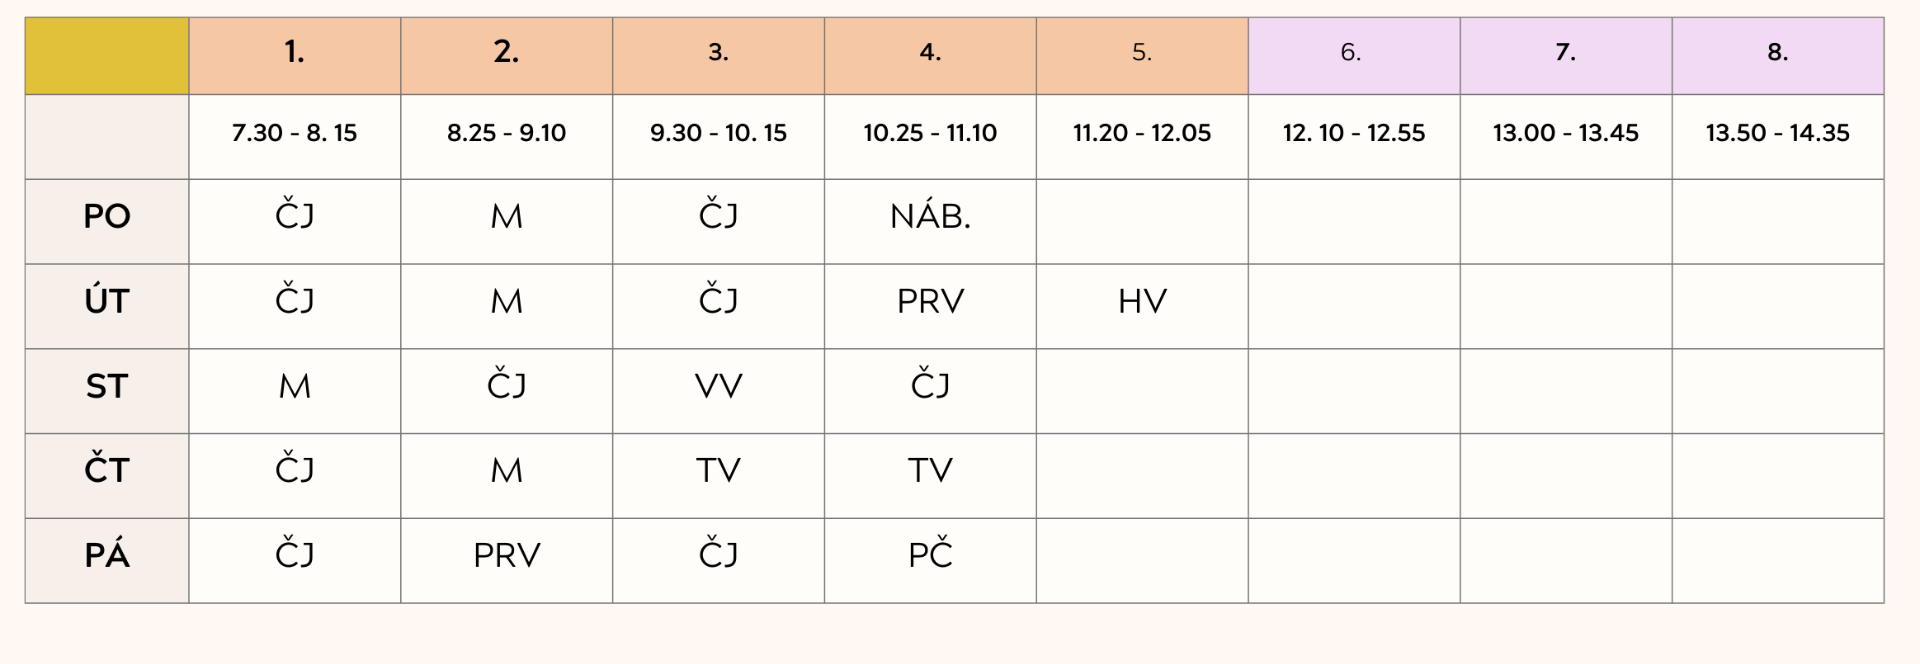The image size is (1920, 664).
Task: Select Wednesday's first period M cell
Action: tap(295, 391)
